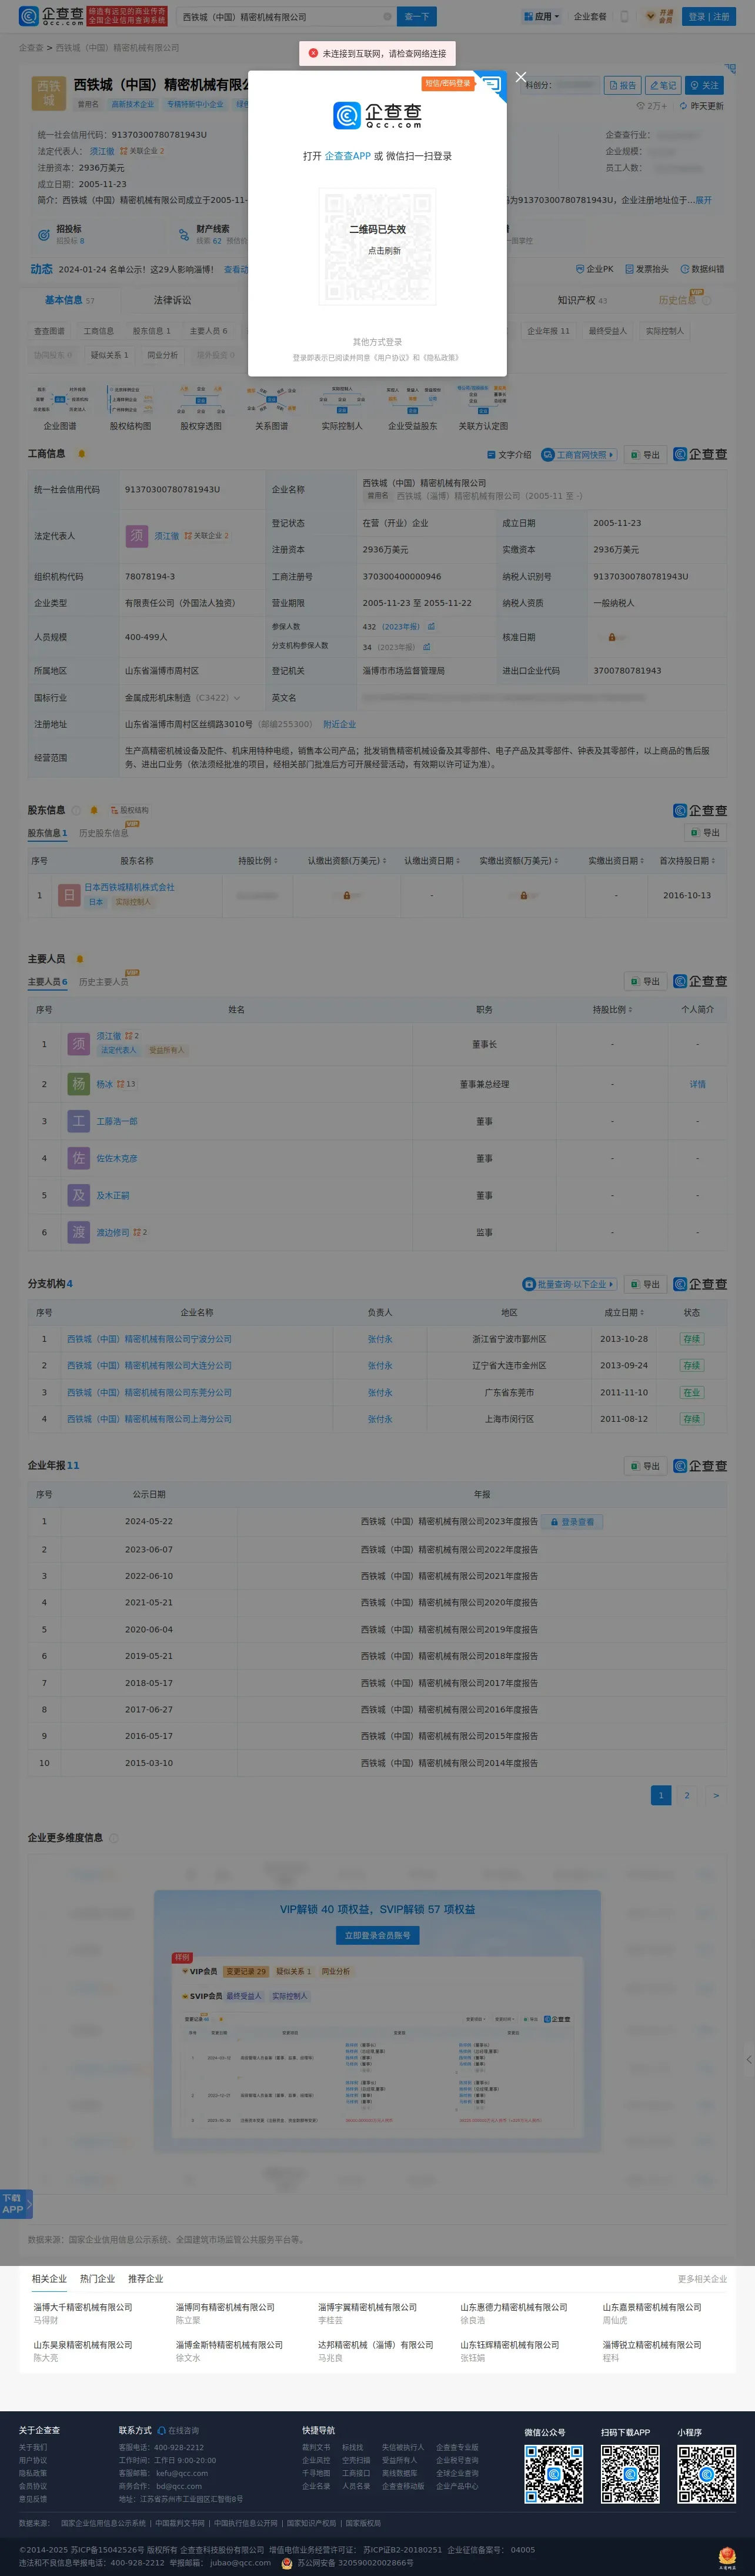Click the lock icon in the 核准日期 cell
755x2576 pixels.
612,637
